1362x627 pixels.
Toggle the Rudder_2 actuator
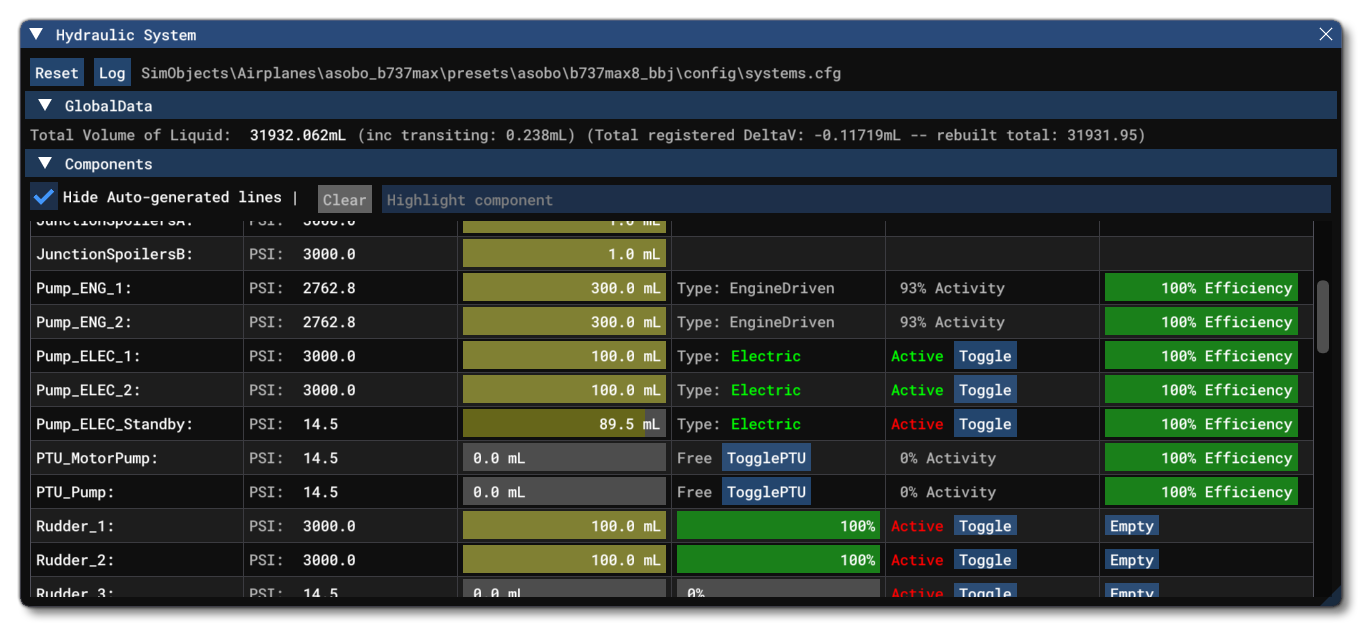pyautogui.click(x=985, y=559)
